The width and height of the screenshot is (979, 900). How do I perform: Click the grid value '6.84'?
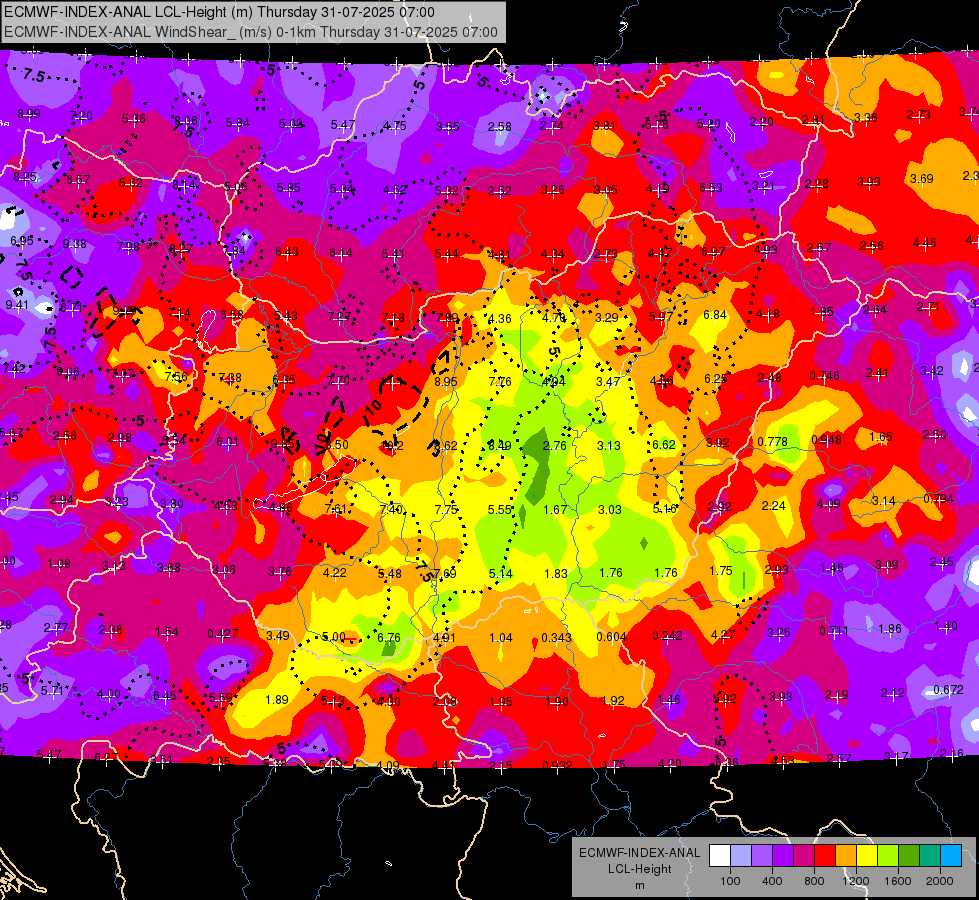click(715, 315)
